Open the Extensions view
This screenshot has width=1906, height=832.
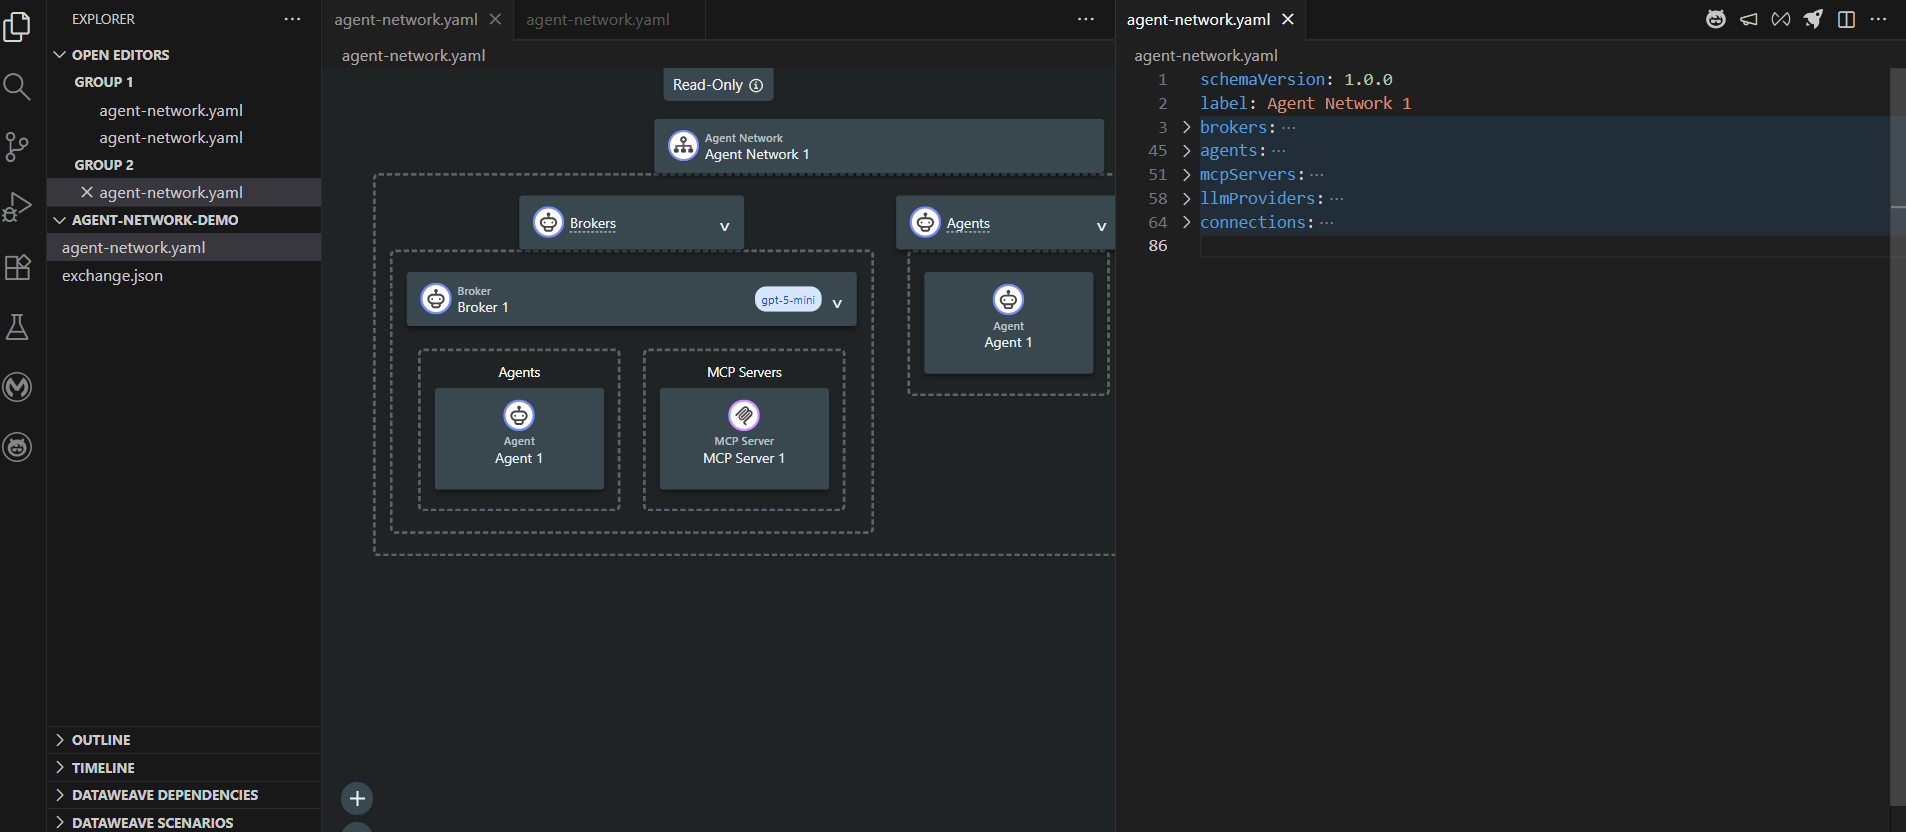click(17, 267)
